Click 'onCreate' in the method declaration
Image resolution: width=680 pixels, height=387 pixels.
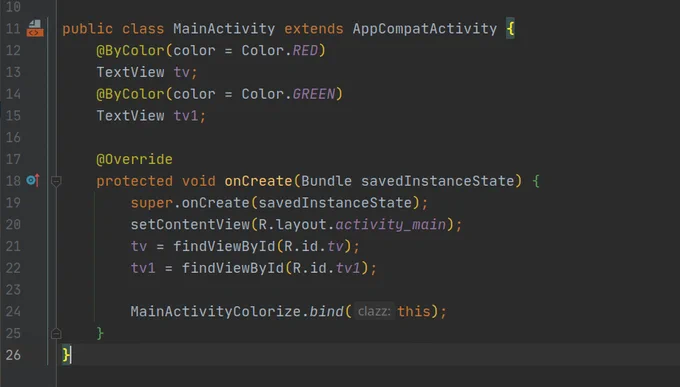pyautogui.click(x=258, y=181)
